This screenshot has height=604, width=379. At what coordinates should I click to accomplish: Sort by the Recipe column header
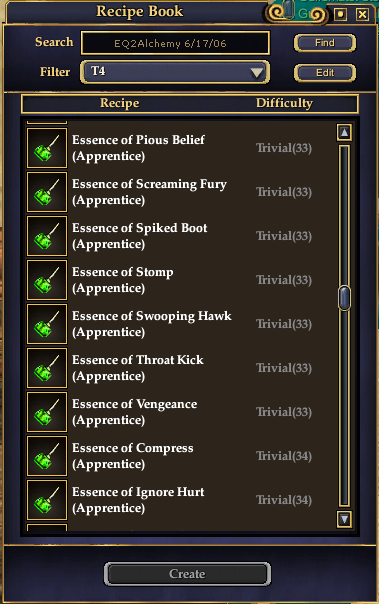point(119,103)
